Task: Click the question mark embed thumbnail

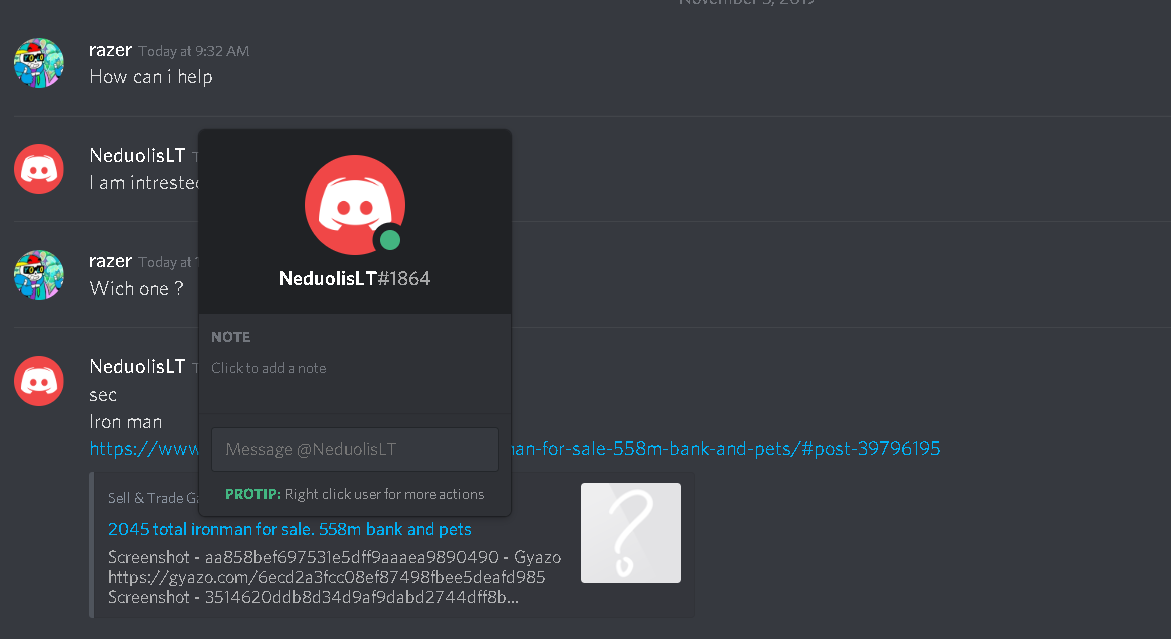Action: [631, 533]
